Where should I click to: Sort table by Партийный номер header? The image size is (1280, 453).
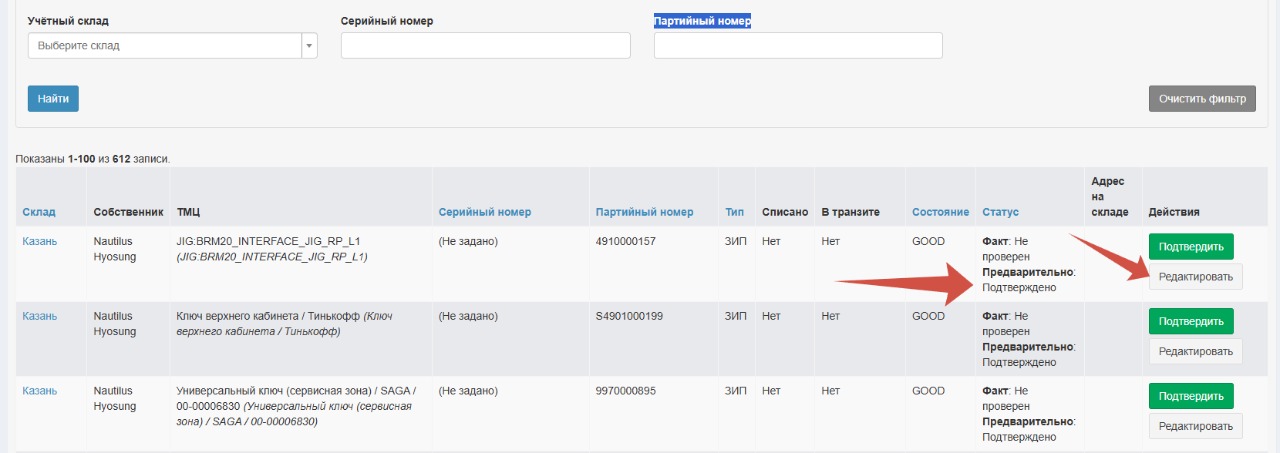point(644,212)
